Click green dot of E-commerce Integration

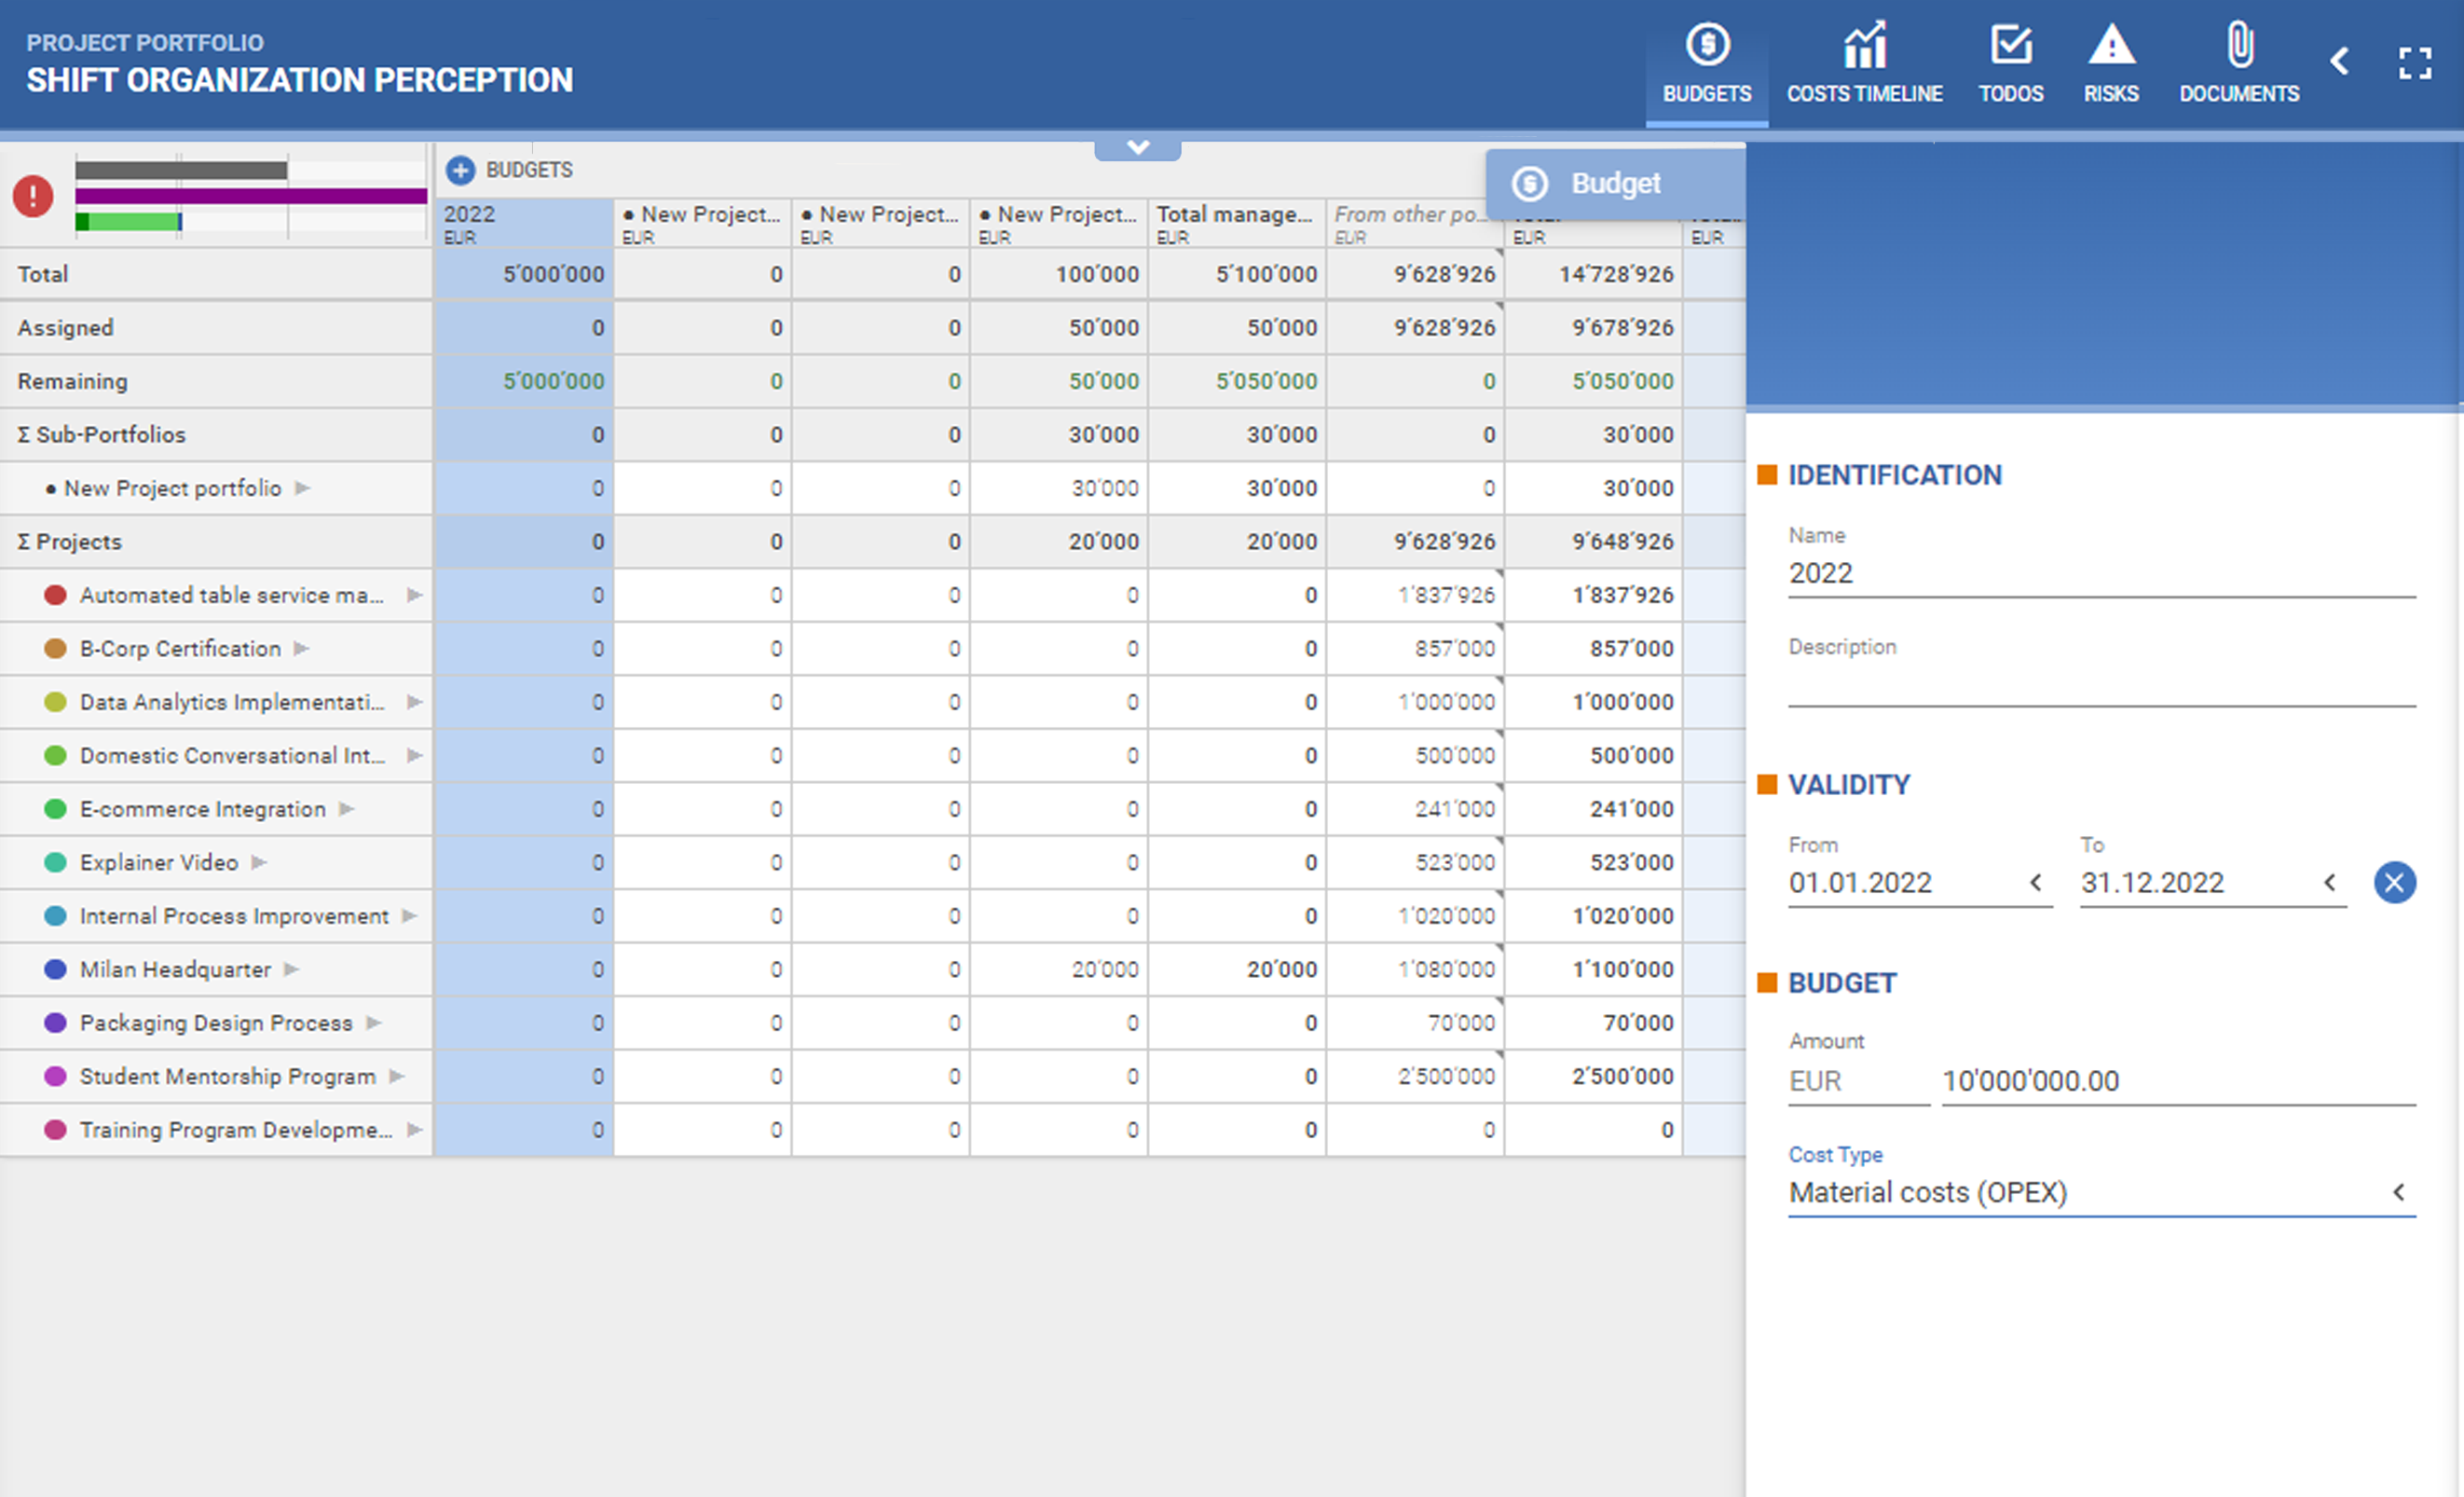pyautogui.click(x=56, y=808)
